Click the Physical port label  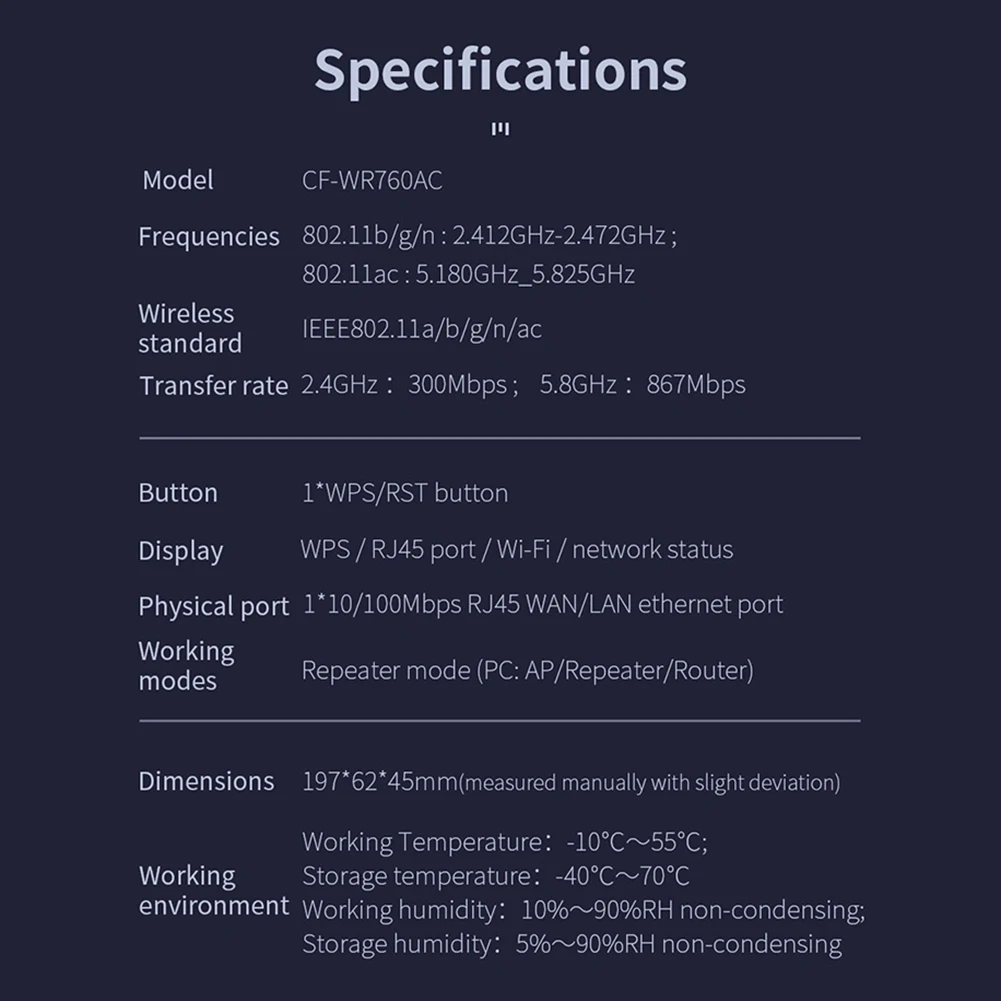coord(213,606)
